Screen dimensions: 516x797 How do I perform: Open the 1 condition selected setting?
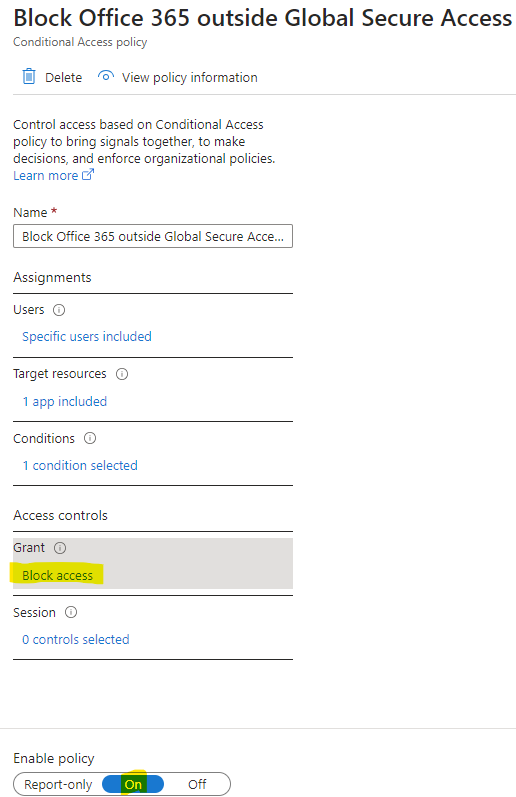[80, 466]
